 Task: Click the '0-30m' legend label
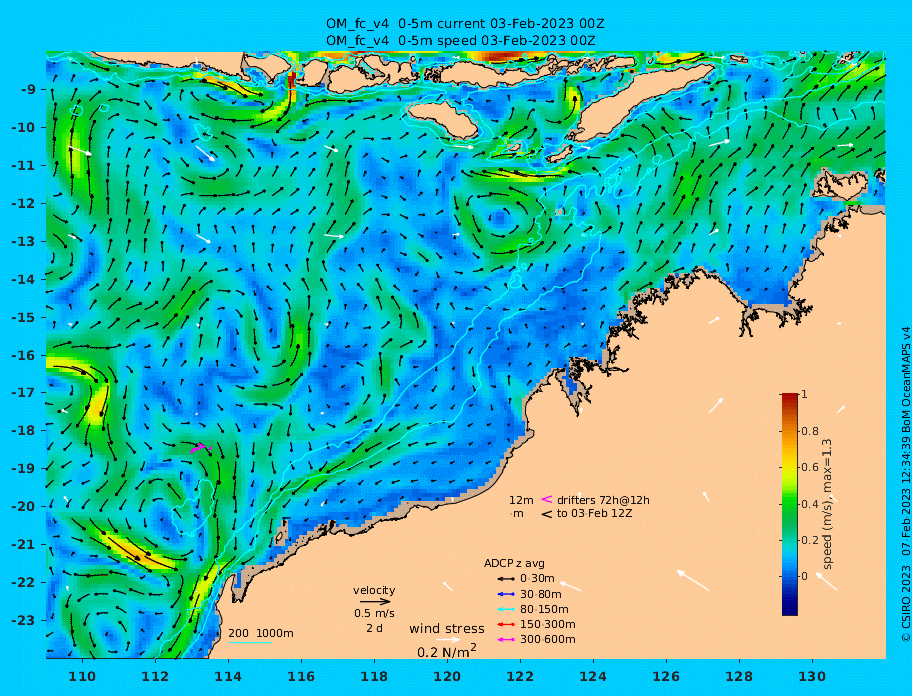click(537, 579)
